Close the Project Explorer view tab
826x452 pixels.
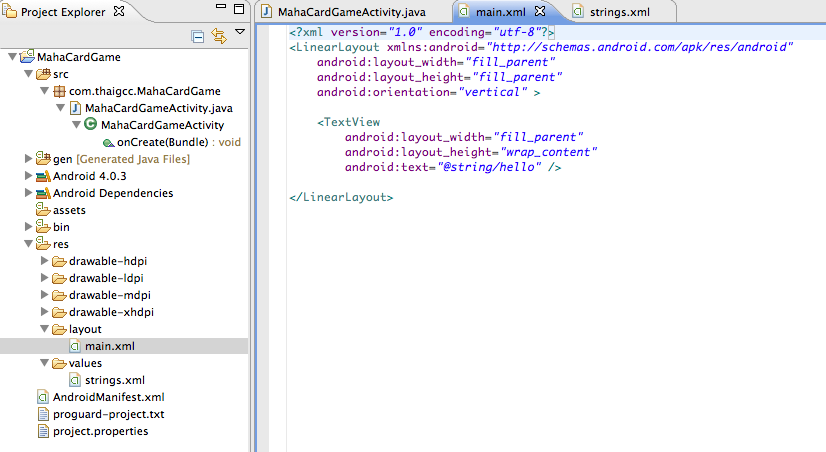point(119,11)
